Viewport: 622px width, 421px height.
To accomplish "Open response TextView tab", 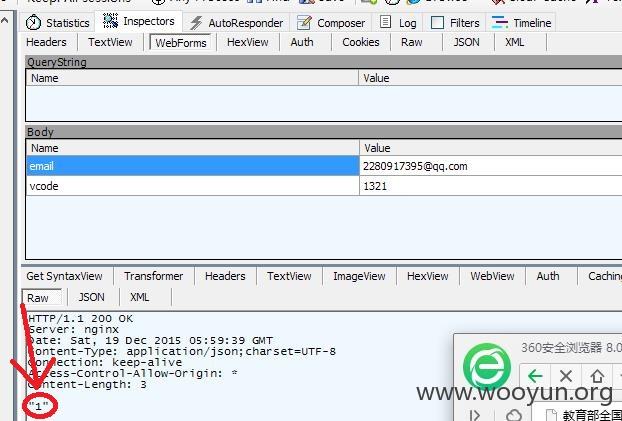I will click(x=289, y=276).
